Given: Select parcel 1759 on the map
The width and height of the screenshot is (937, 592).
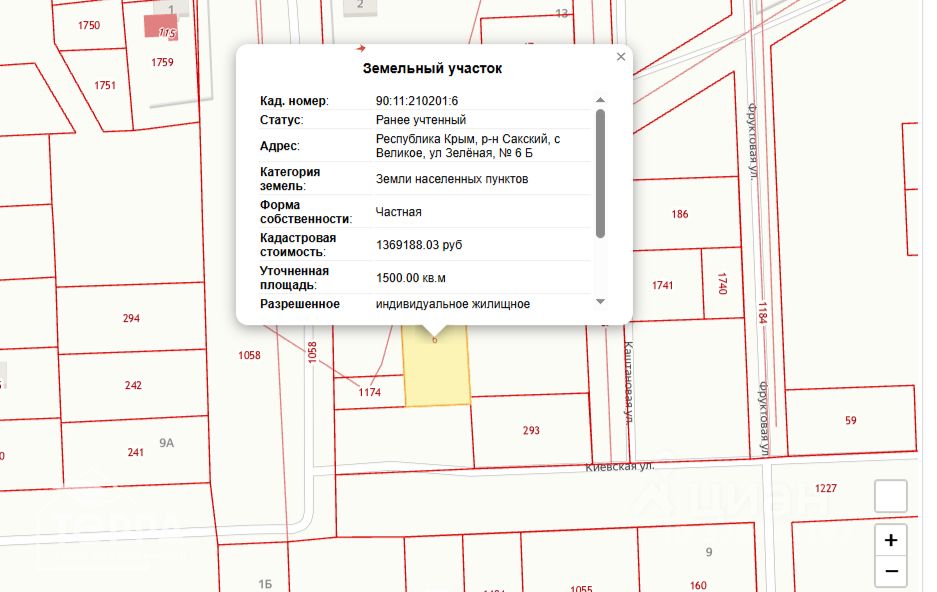Looking at the screenshot, I should 162,62.
